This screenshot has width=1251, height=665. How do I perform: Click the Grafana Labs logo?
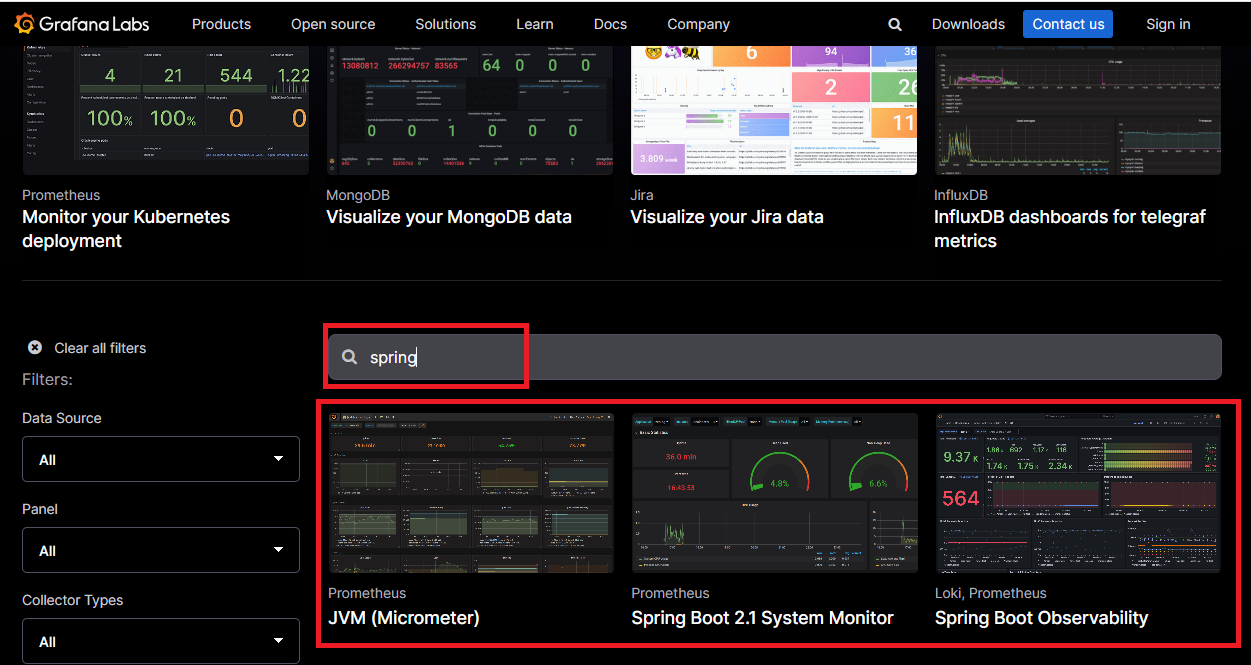click(x=81, y=23)
